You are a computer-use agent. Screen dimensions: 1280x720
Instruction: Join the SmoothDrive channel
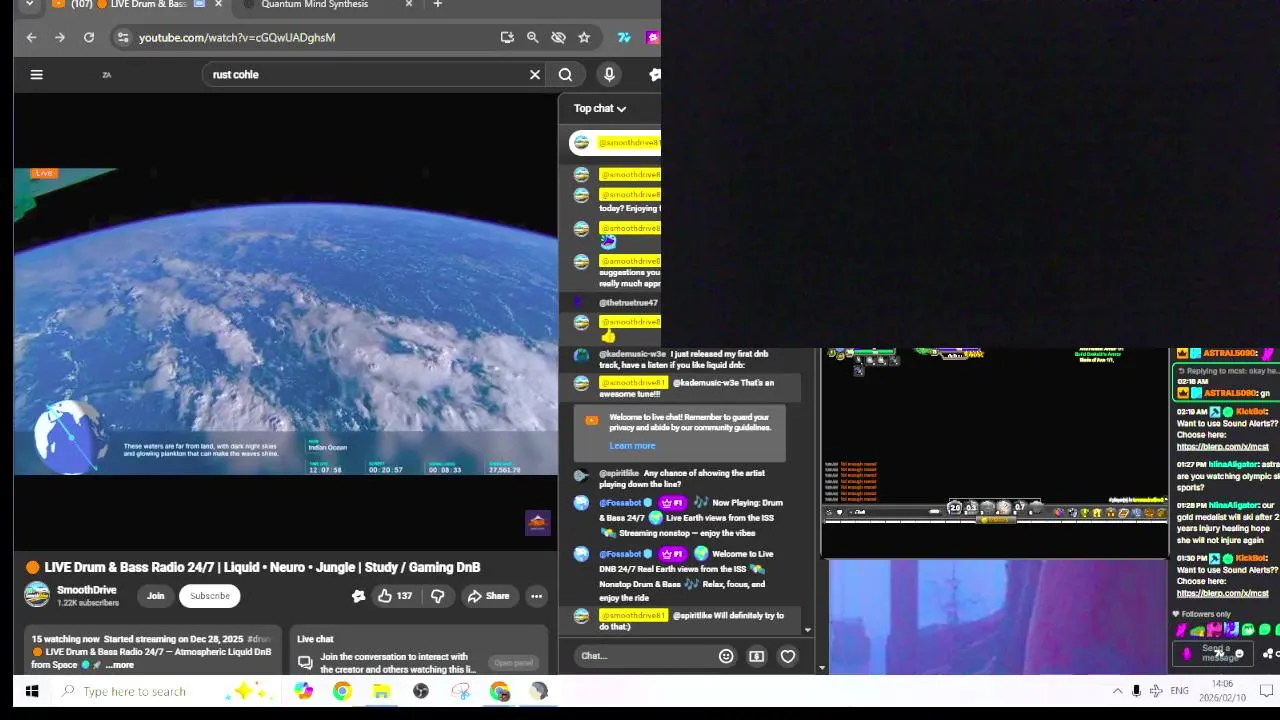[x=156, y=596]
